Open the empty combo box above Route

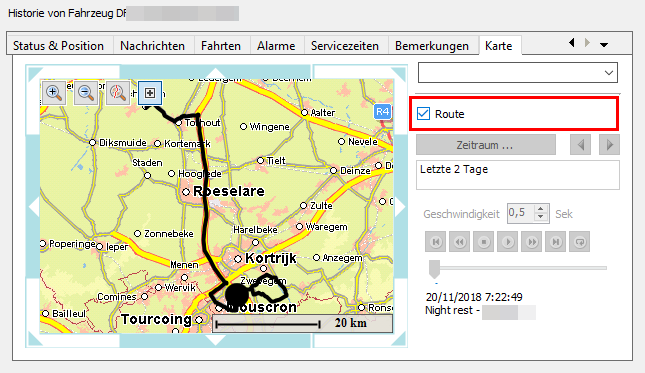tap(518, 73)
